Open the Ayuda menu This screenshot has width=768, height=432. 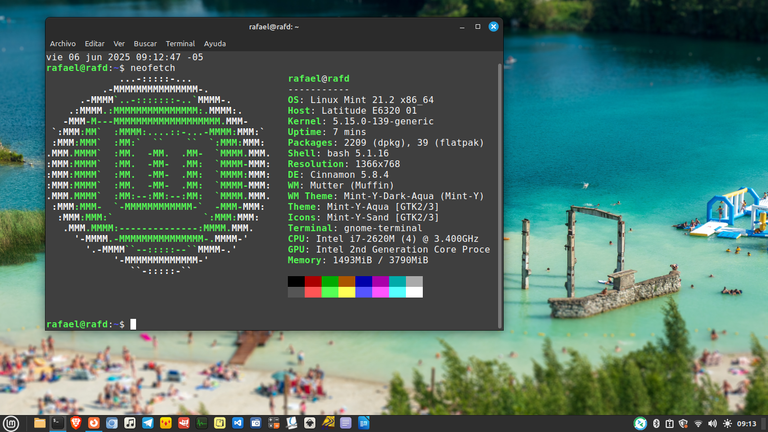(215, 44)
